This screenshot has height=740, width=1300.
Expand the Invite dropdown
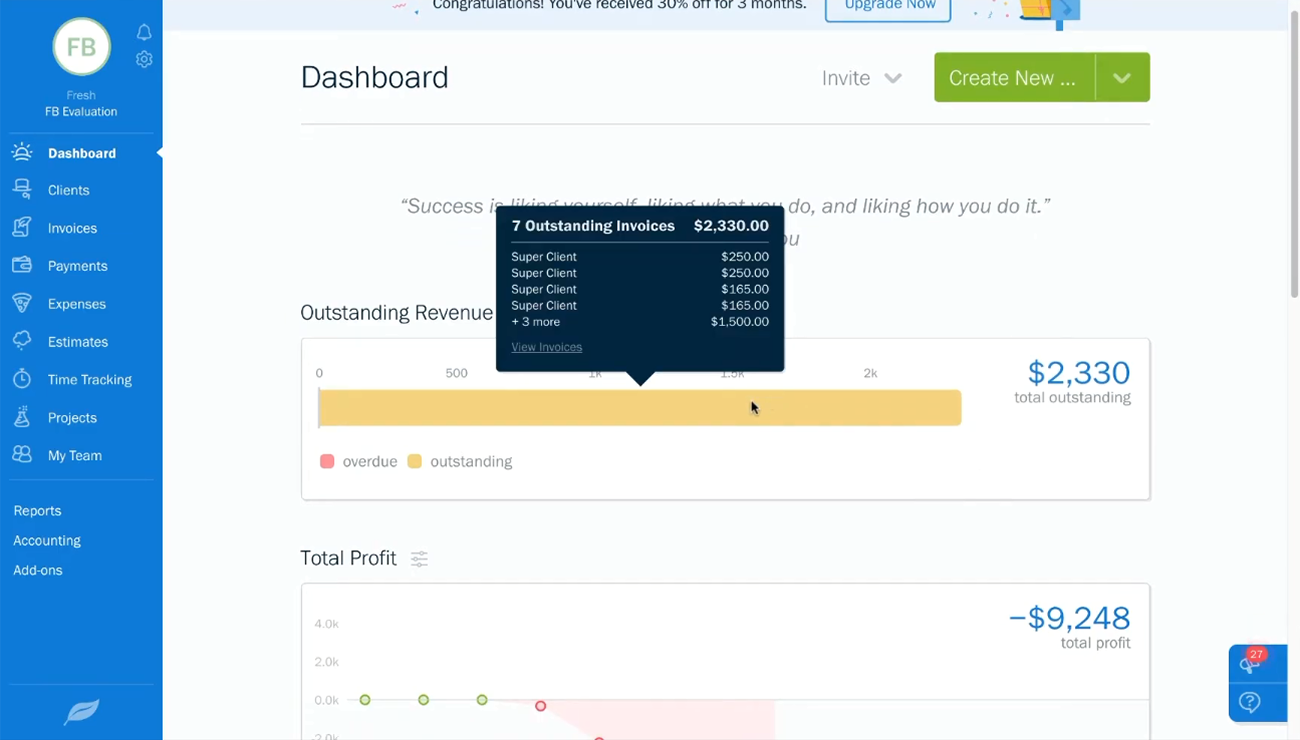[x=861, y=78]
